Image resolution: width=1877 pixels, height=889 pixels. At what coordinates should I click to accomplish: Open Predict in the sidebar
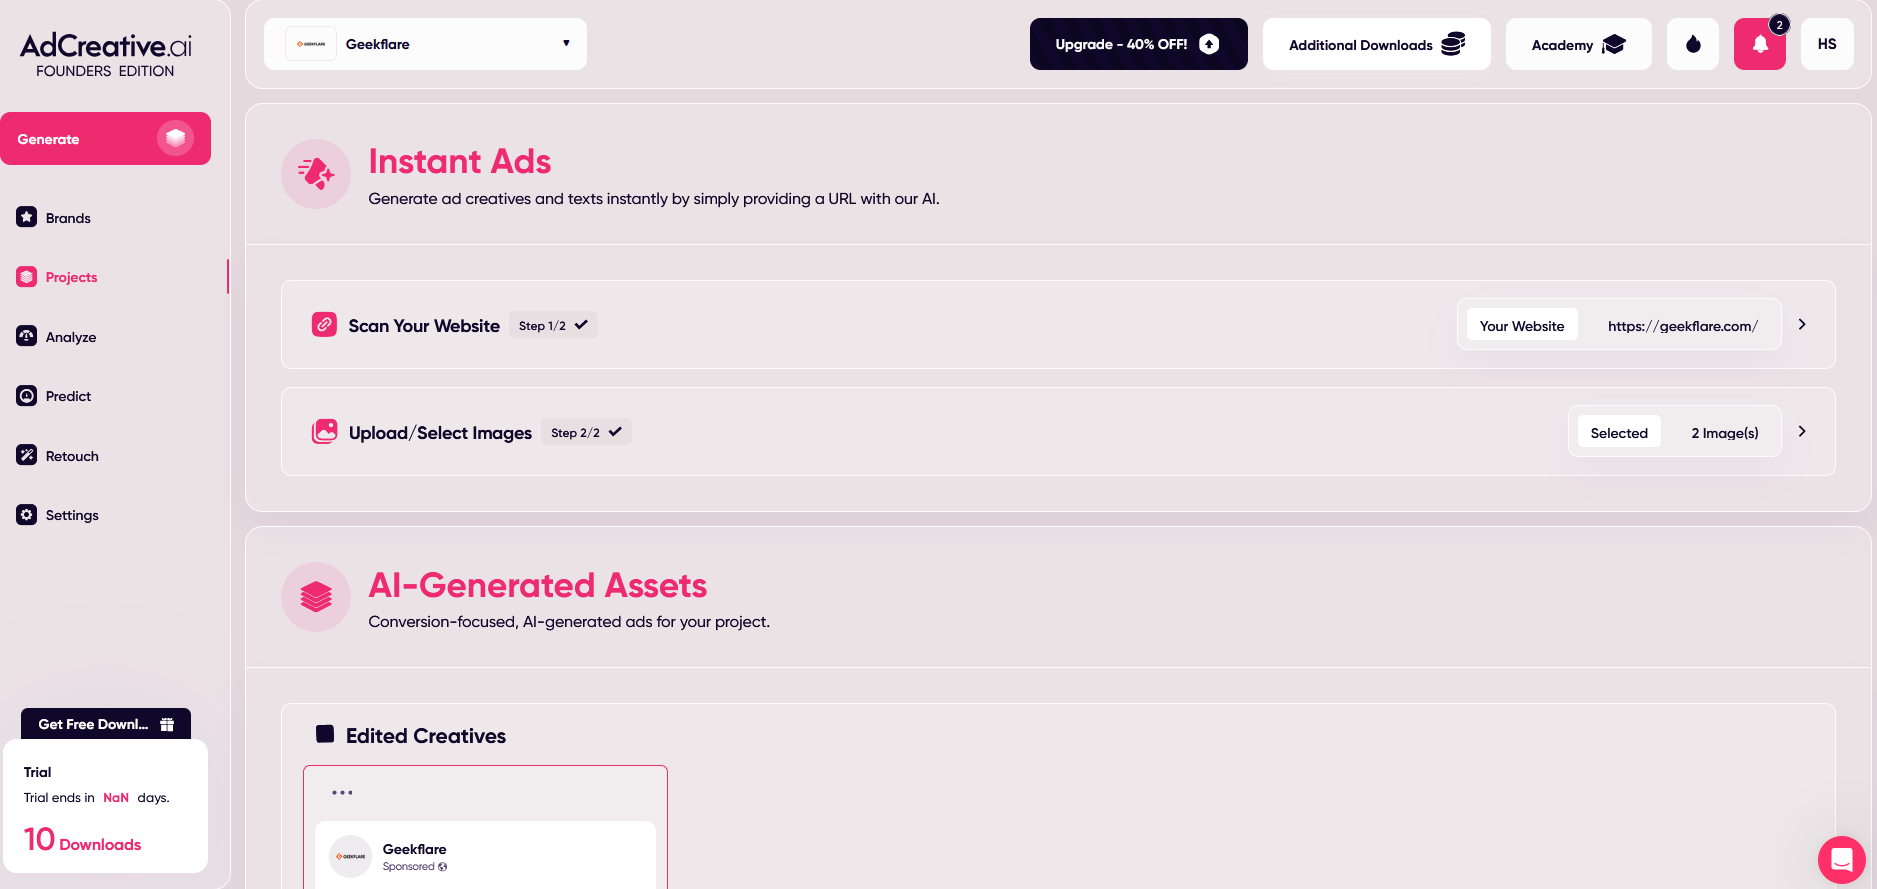(x=68, y=396)
